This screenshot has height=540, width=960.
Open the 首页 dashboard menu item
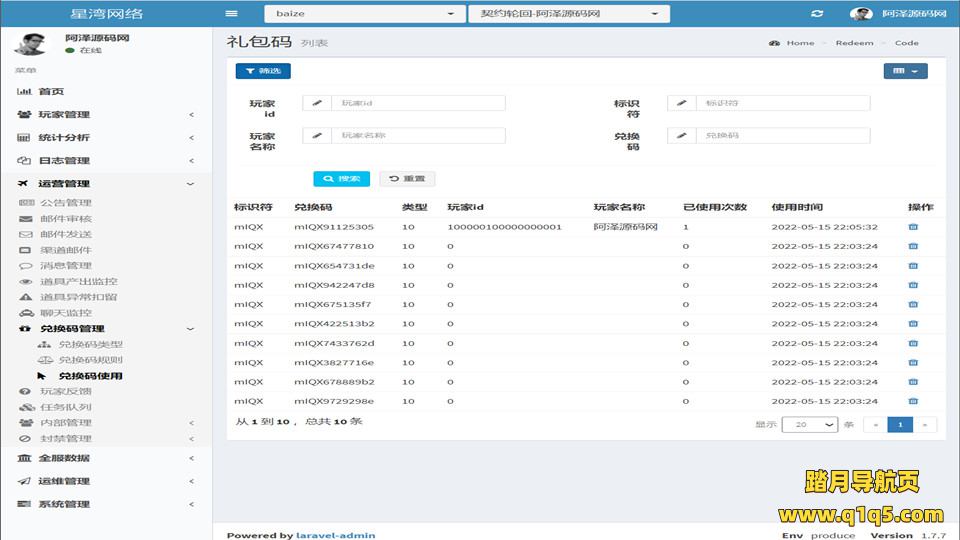pyautogui.click(x=51, y=92)
